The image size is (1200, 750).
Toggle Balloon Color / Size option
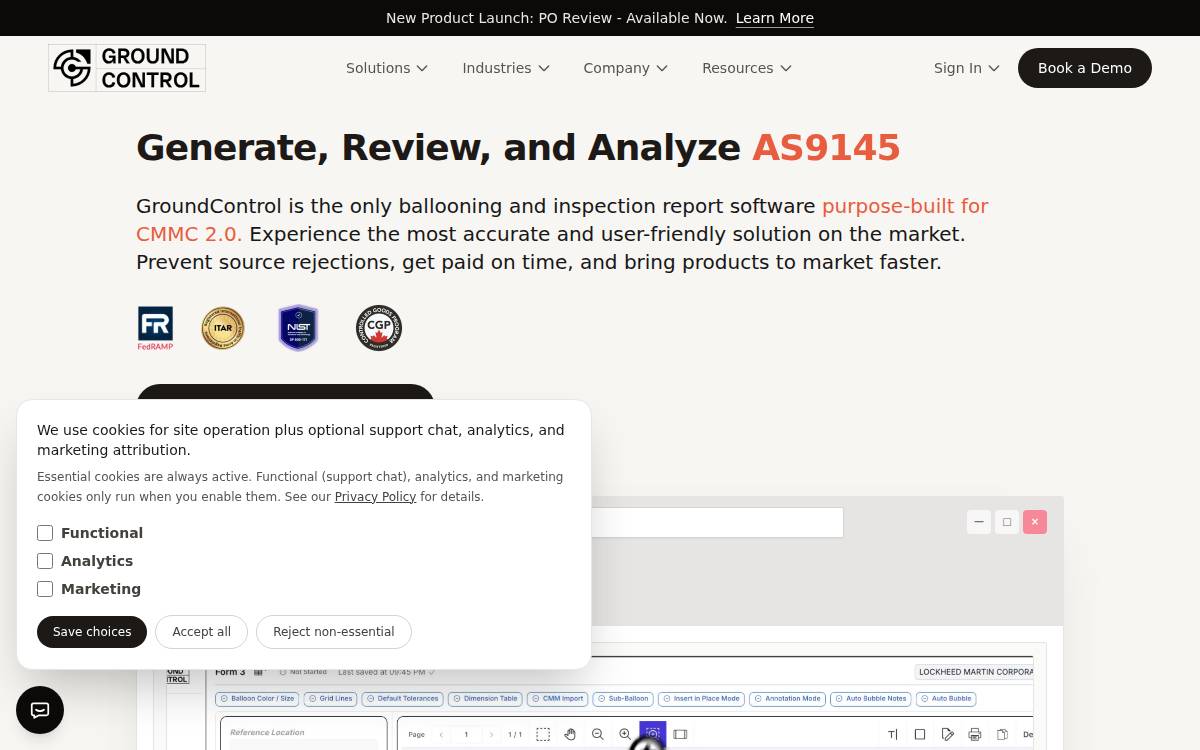tap(258, 699)
